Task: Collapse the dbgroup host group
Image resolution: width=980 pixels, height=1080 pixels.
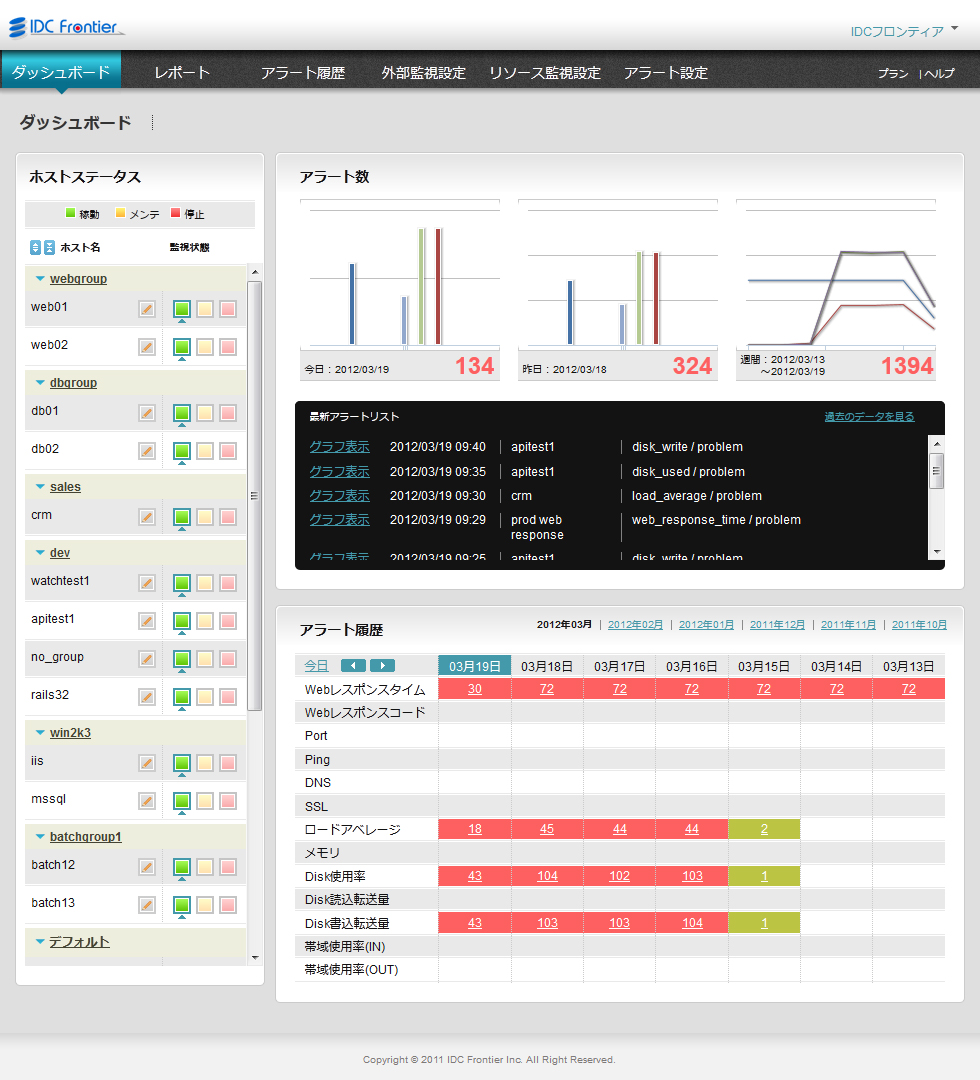Action: [x=41, y=383]
